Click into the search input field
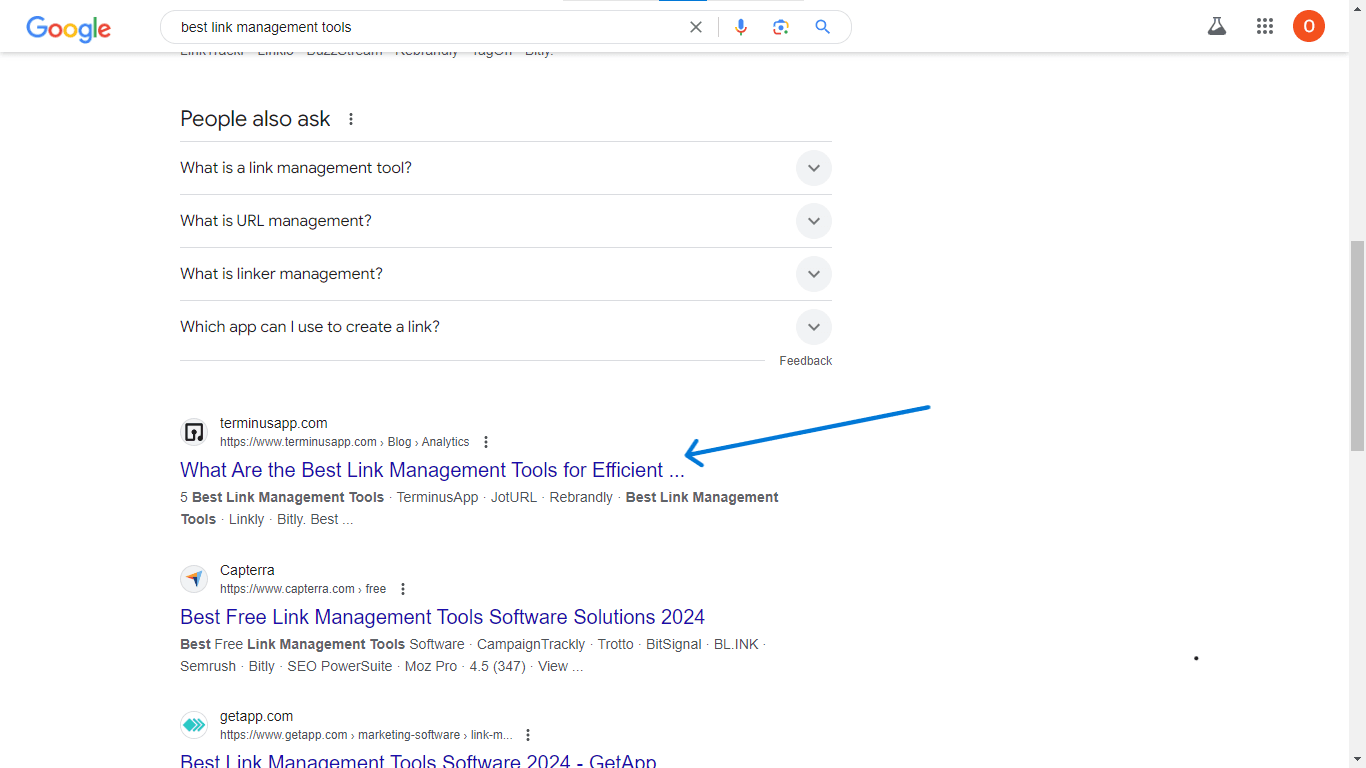Viewport: 1366px width, 768px height. [420, 27]
